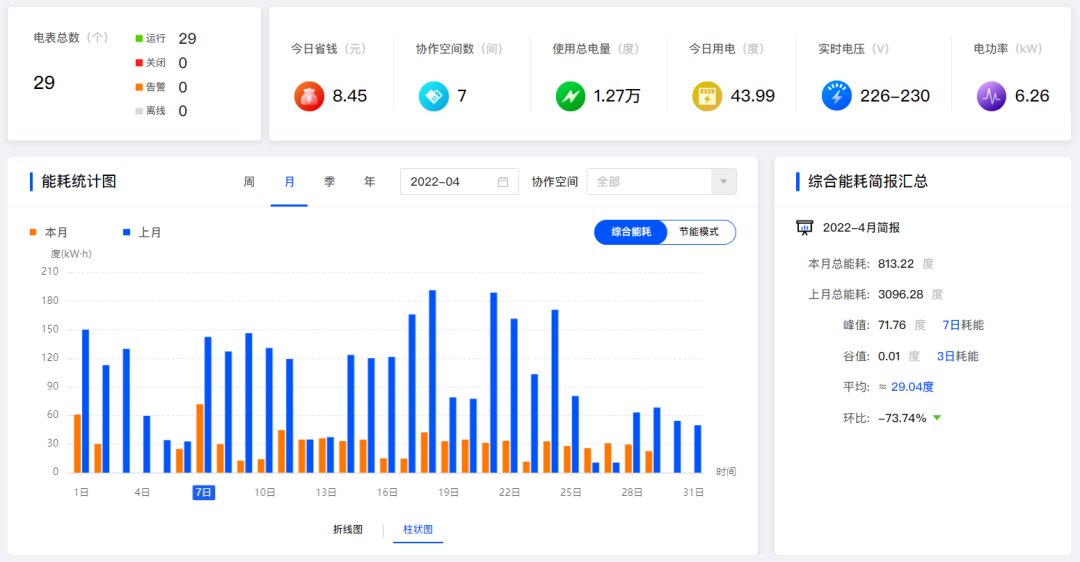Image resolution: width=1080 pixels, height=562 pixels.
Task: Click the dropdown arrow of 协作空间 selector
Action: (723, 182)
